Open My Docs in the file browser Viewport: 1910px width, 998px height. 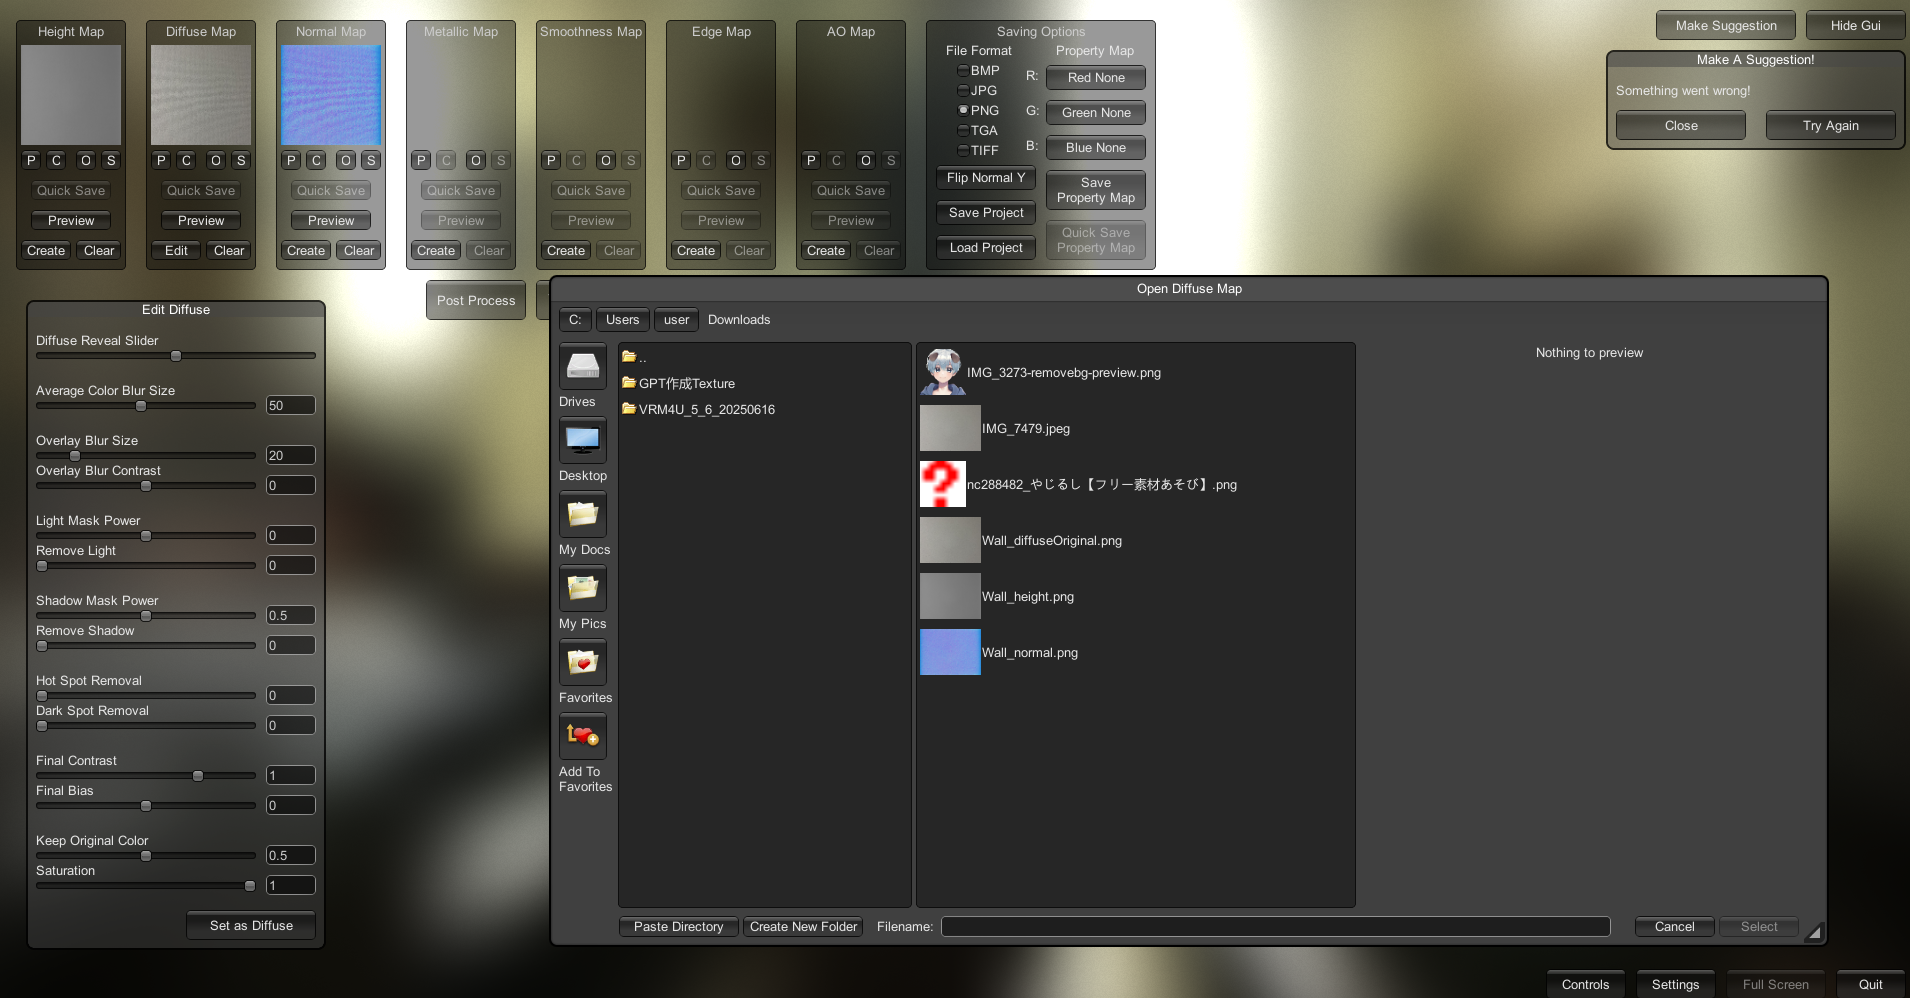[x=583, y=515]
